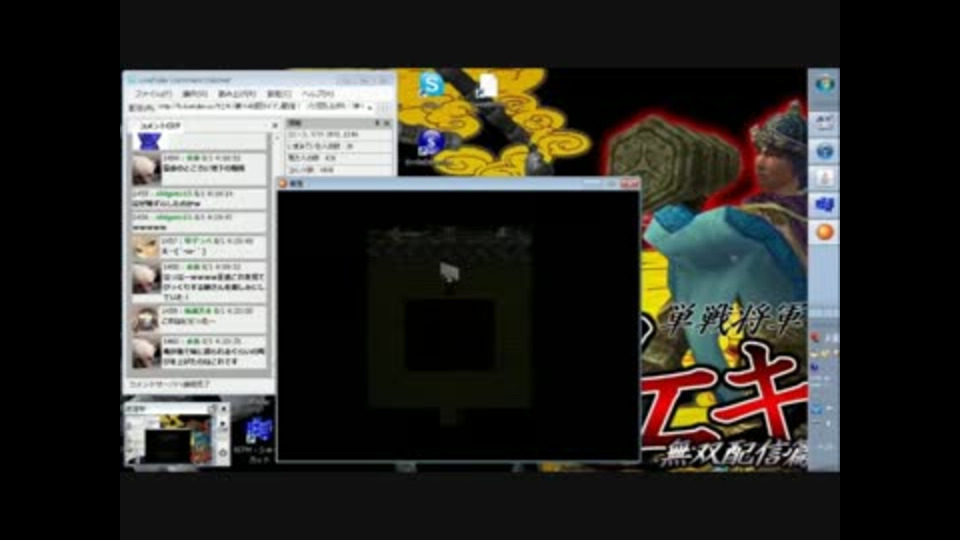Select the white document file icon on the desktop
Screen dimensions: 960x540
click(487, 86)
